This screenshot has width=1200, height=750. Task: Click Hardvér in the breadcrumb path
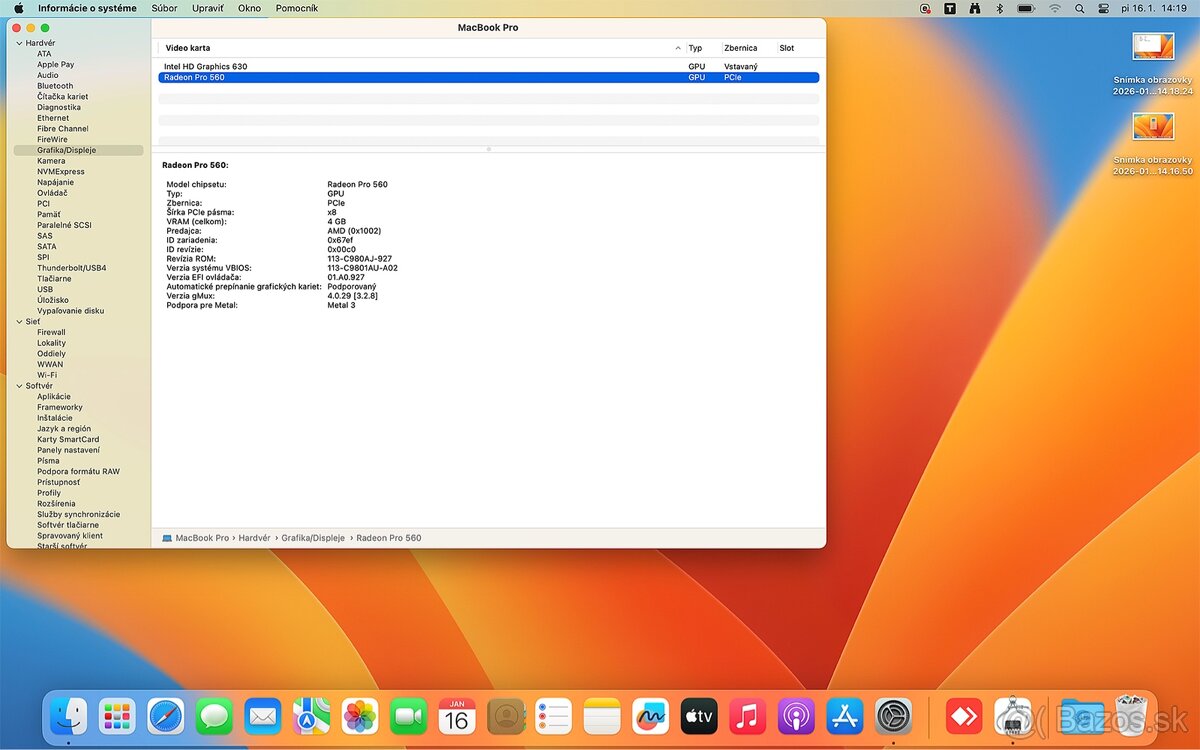pos(255,537)
